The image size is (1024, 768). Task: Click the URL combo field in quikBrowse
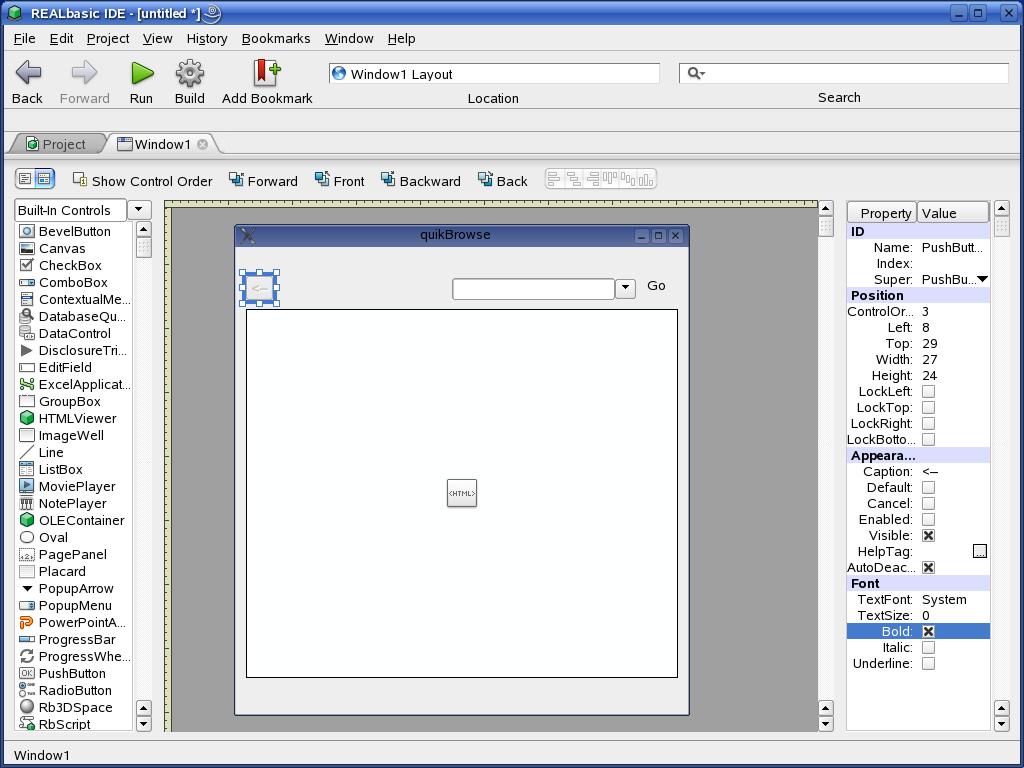534,289
